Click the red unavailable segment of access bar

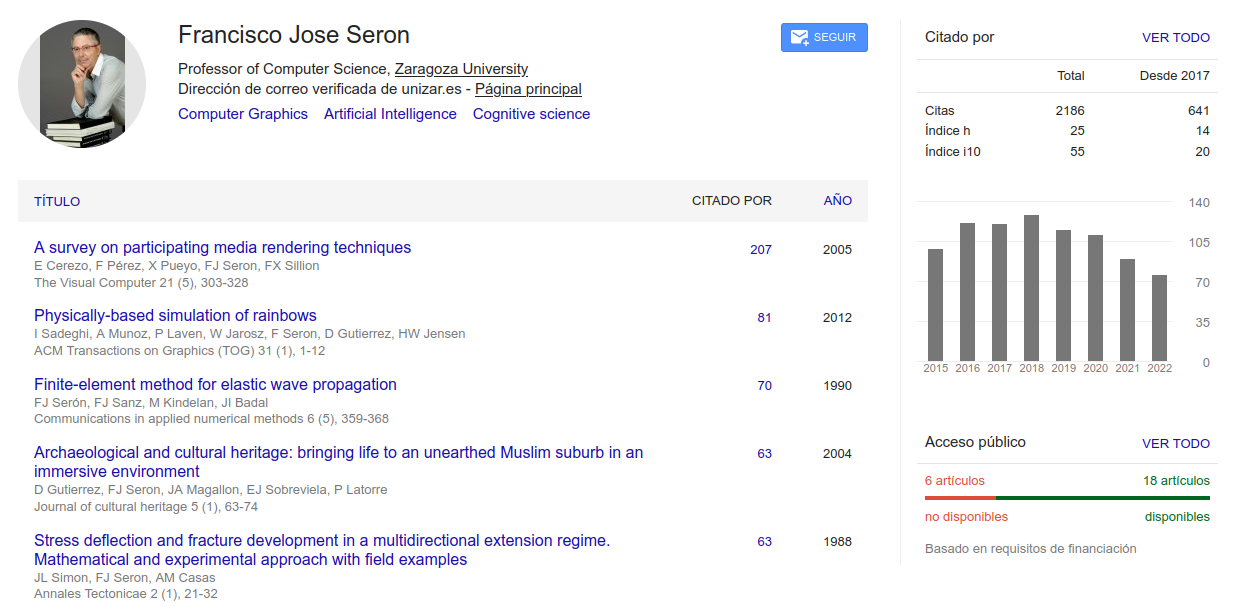tap(960, 497)
